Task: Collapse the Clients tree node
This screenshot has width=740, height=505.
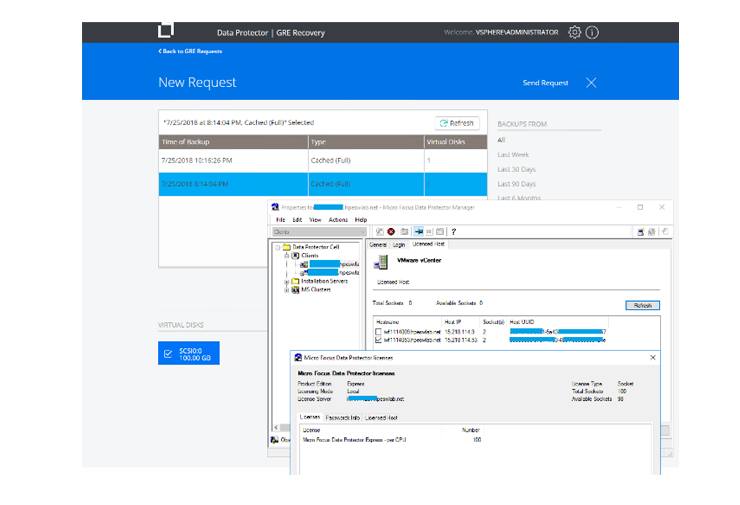Action: (x=286, y=255)
